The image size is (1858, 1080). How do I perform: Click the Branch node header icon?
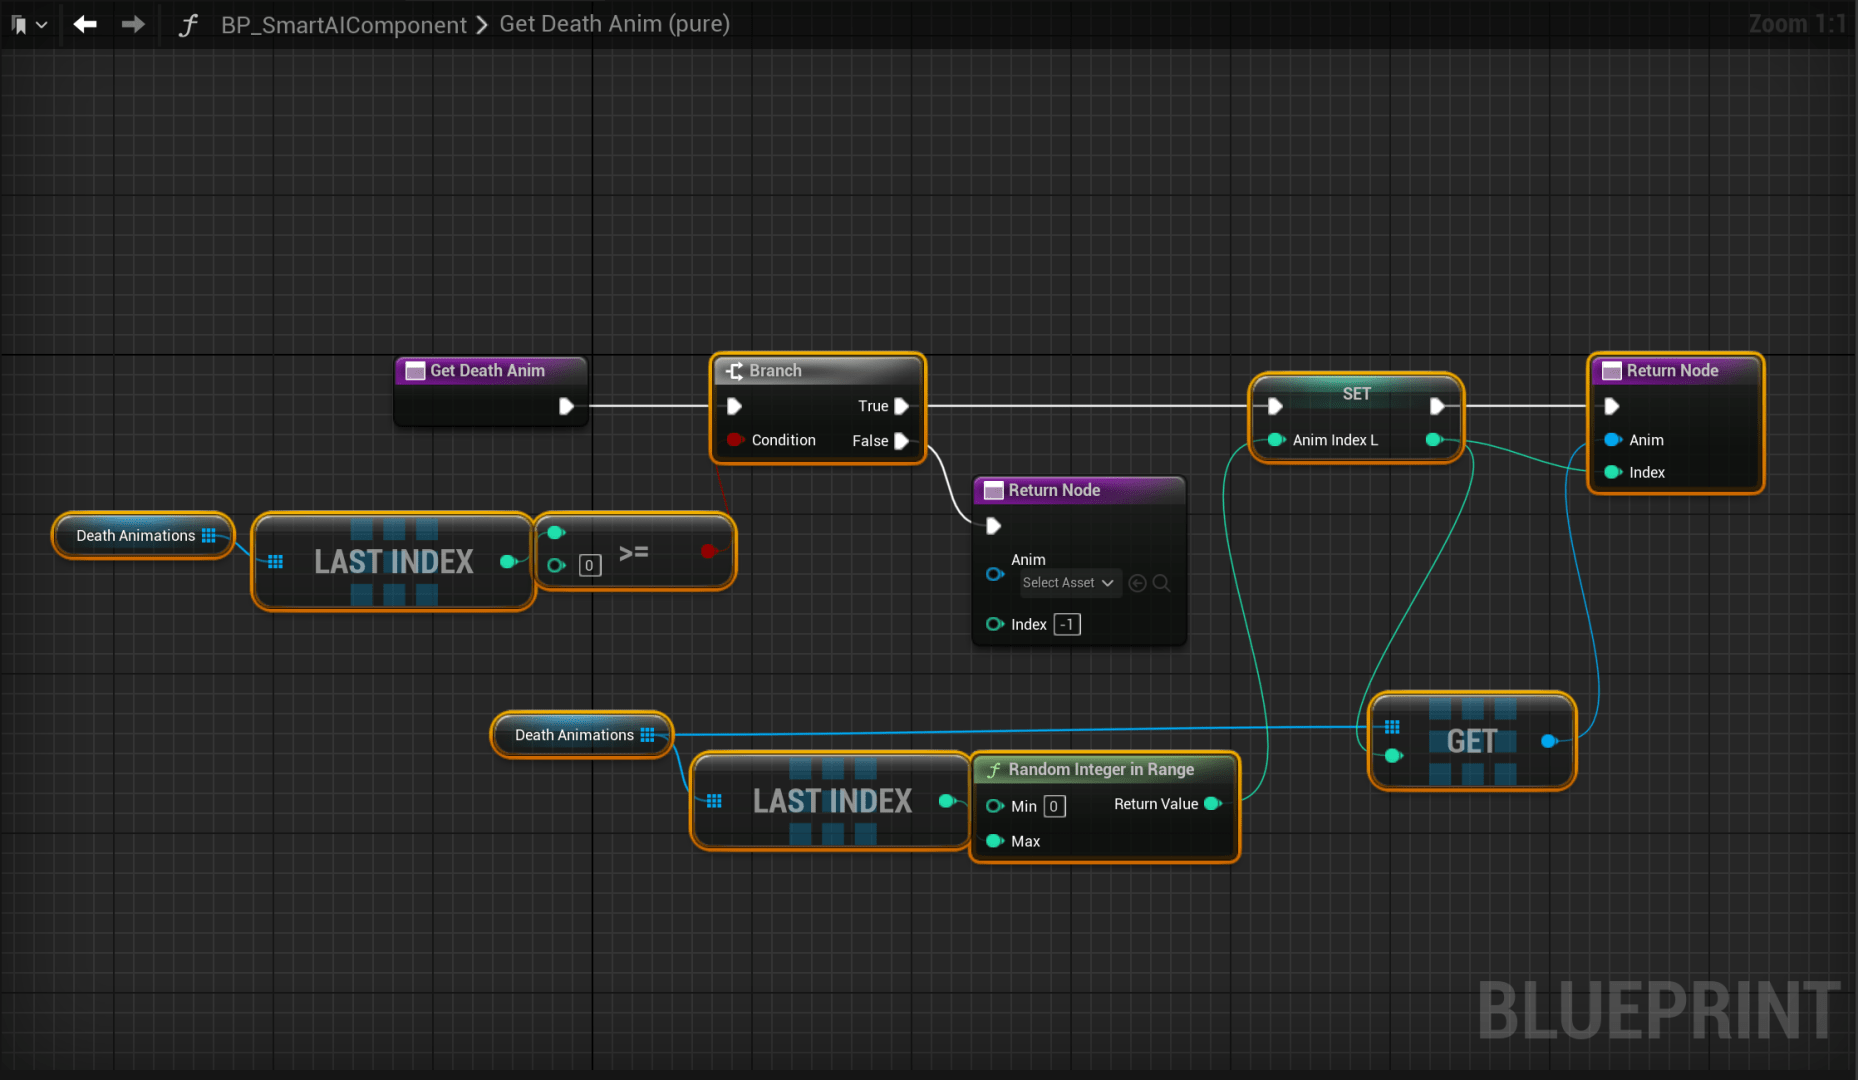tap(734, 371)
